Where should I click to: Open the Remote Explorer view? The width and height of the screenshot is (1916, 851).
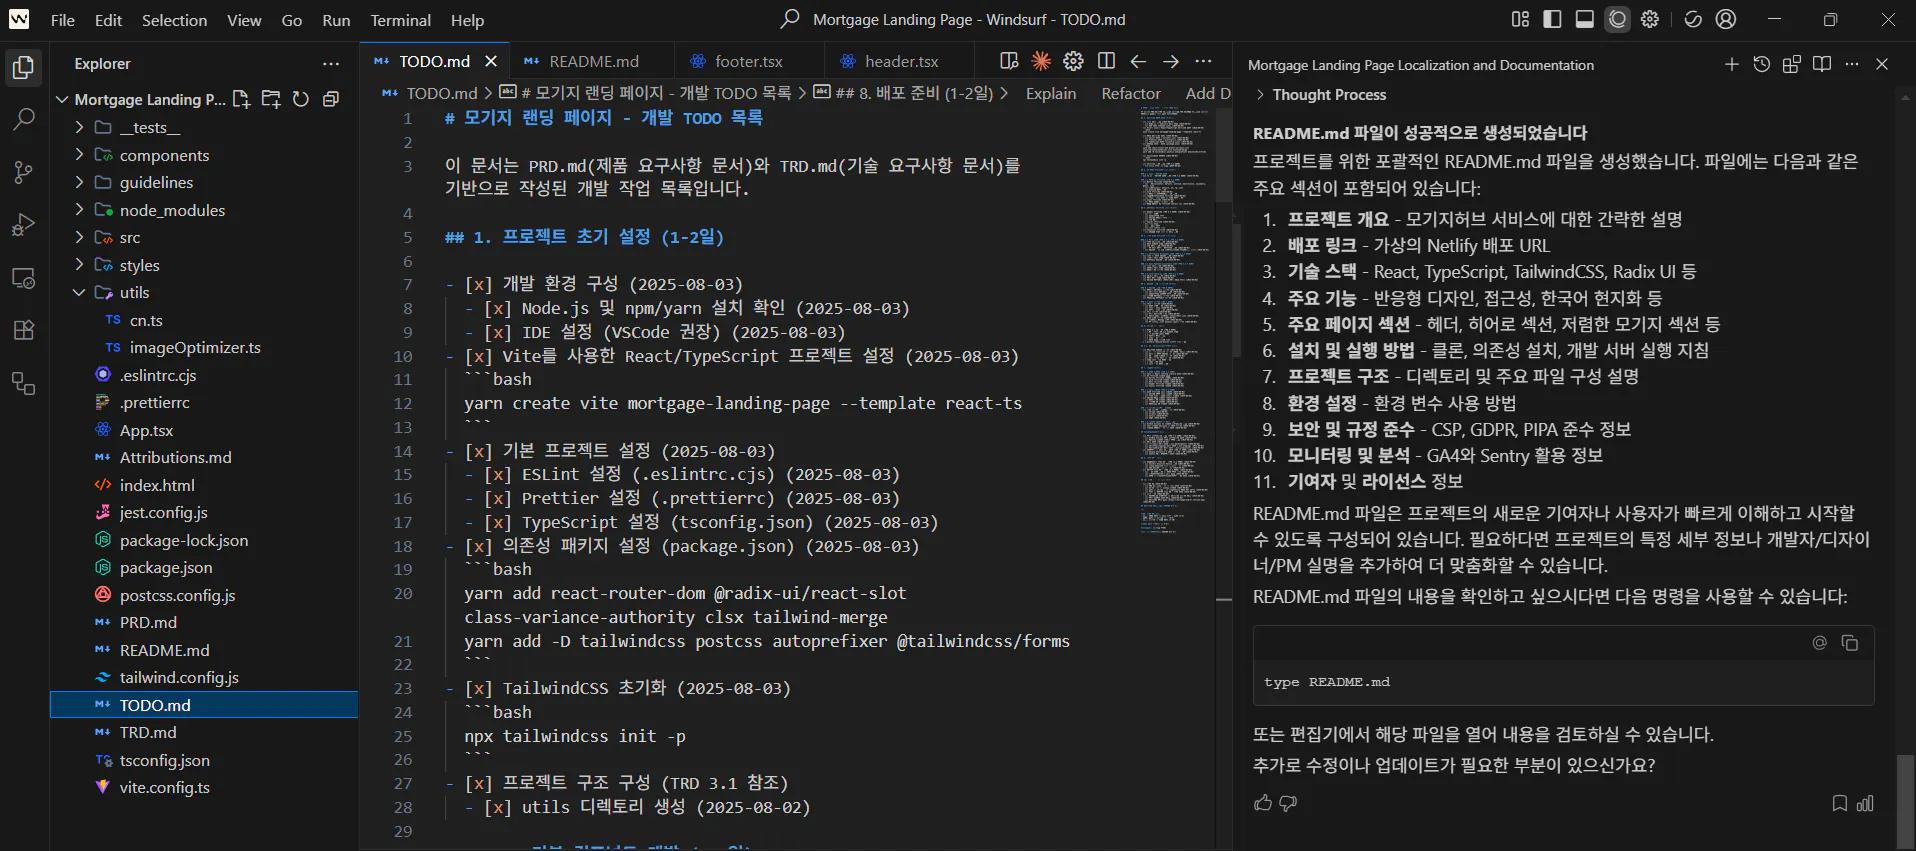pyautogui.click(x=24, y=278)
